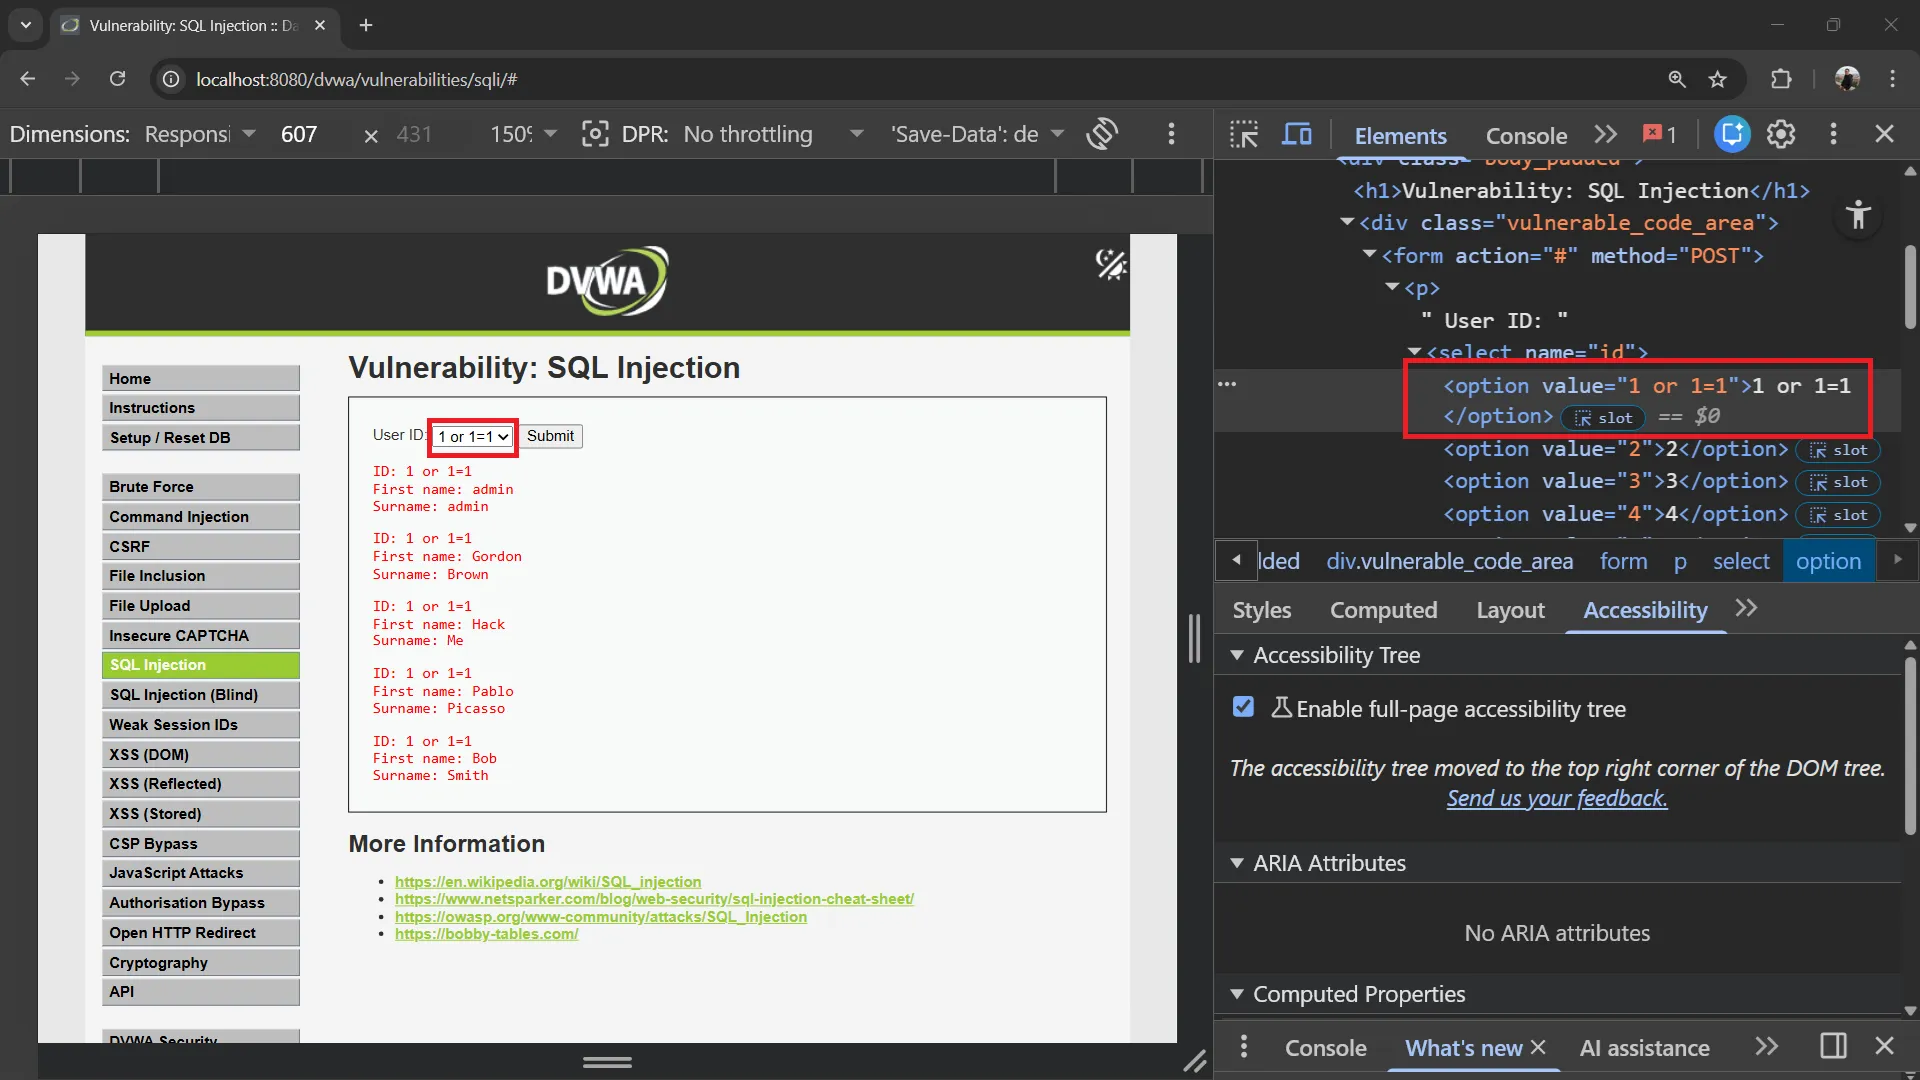This screenshot has width=1920, height=1080.
Task: Collapse the Computed Properties section
Action: [x=1239, y=994]
